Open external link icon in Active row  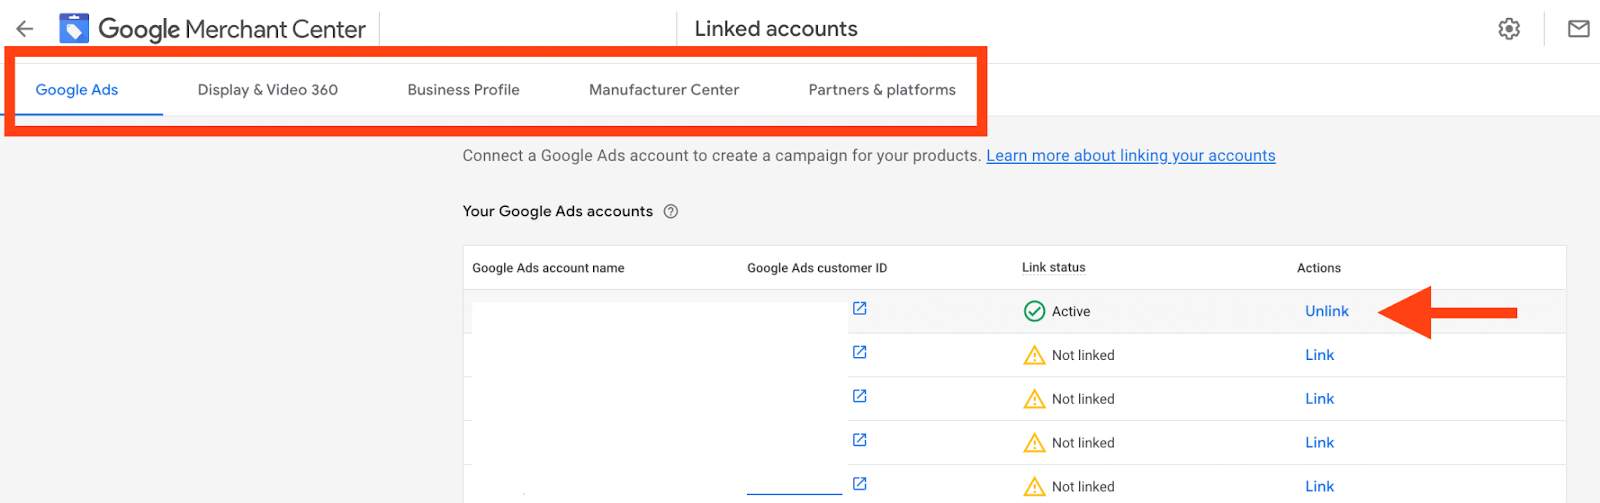[859, 309]
